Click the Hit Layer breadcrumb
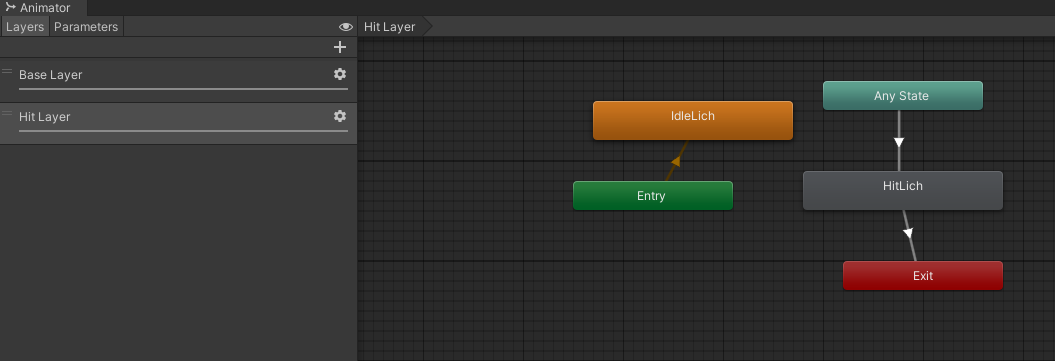 tap(390, 27)
